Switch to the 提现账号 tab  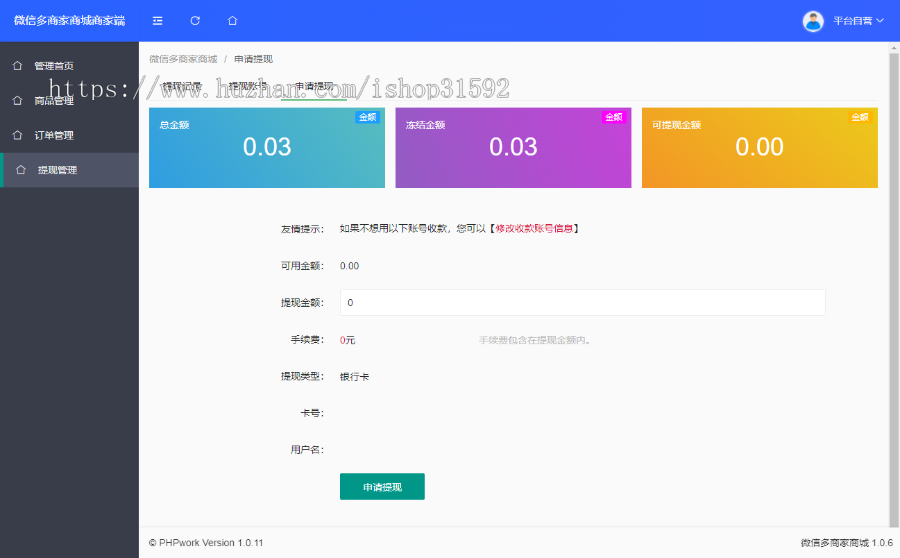point(247,87)
